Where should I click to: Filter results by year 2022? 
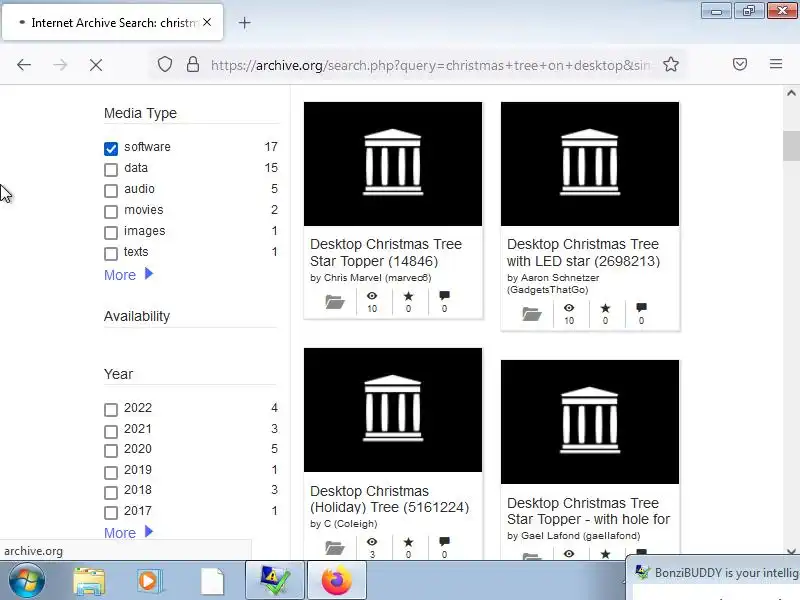111,409
